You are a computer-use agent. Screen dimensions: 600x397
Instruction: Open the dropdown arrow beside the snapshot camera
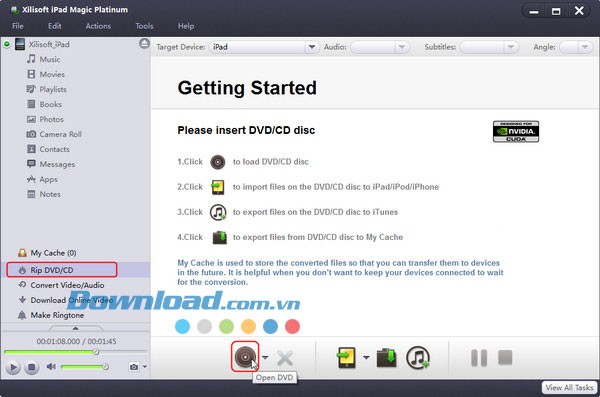(x=145, y=367)
